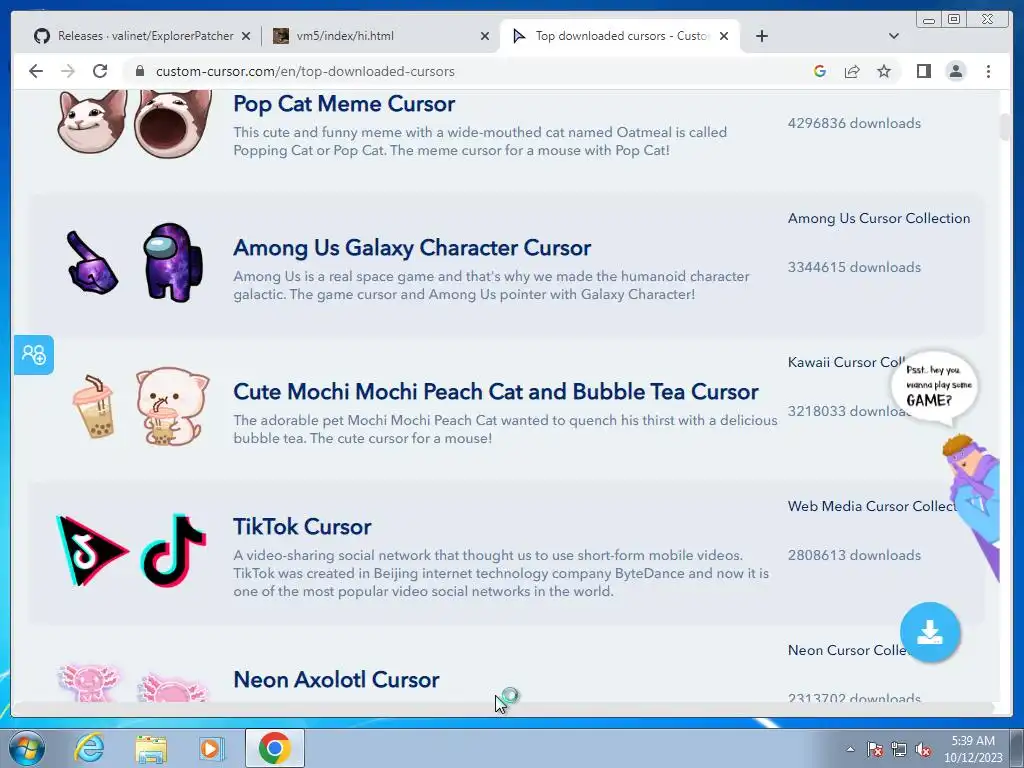Open Among Us Cursor Collection link
This screenshot has height=768, width=1024.
(878, 218)
